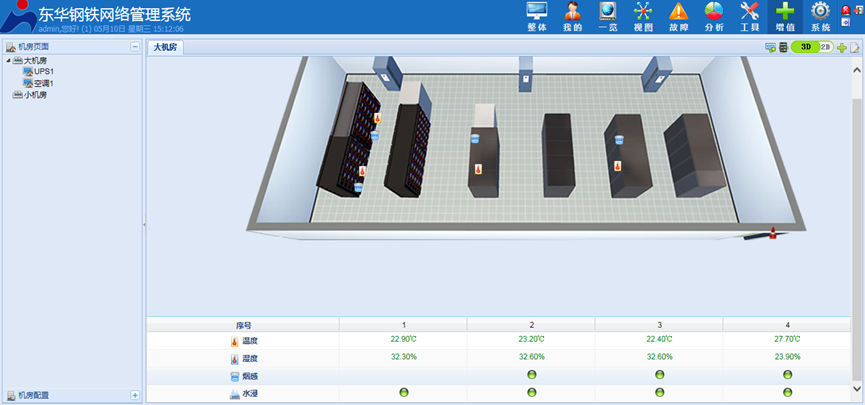Open the 分析 pie chart module
This screenshot has height=405, width=865.
[714, 17]
